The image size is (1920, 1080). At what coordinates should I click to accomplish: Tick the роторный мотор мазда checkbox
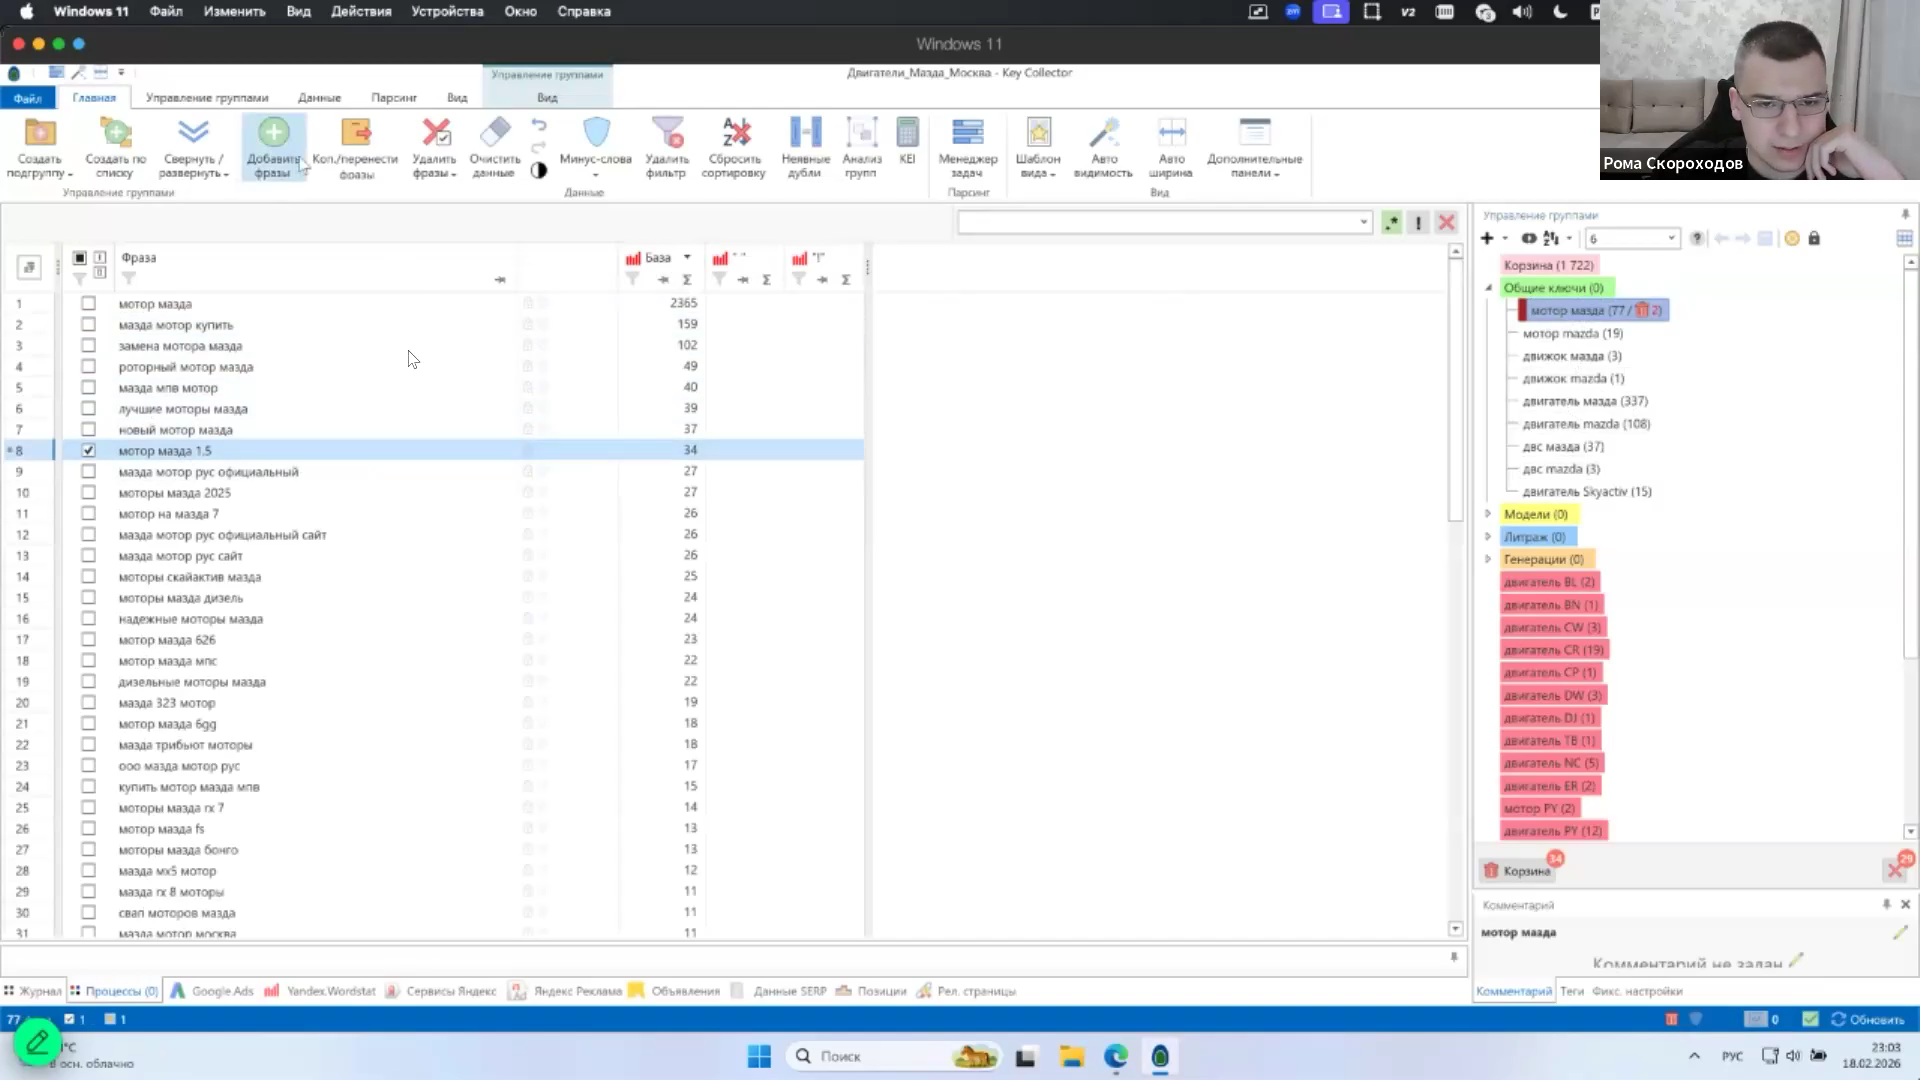click(88, 366)
